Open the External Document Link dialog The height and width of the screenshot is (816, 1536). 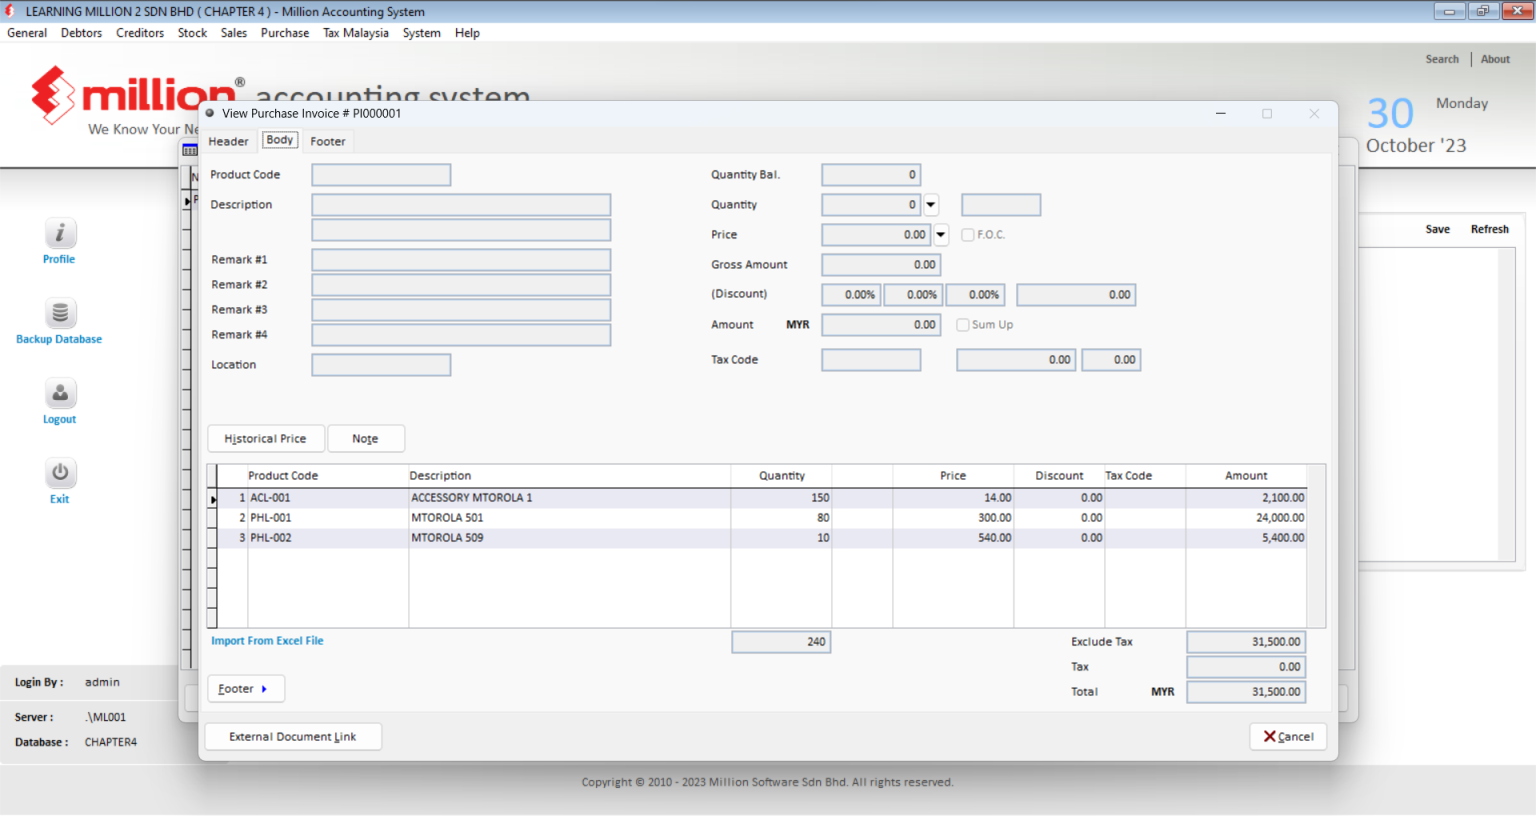292,736
